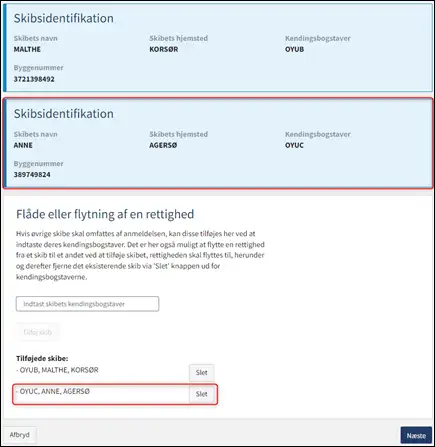
Task: Delete the OYUB, MALTHE, KORSØR ship via Slet
Action: (201, 372)
